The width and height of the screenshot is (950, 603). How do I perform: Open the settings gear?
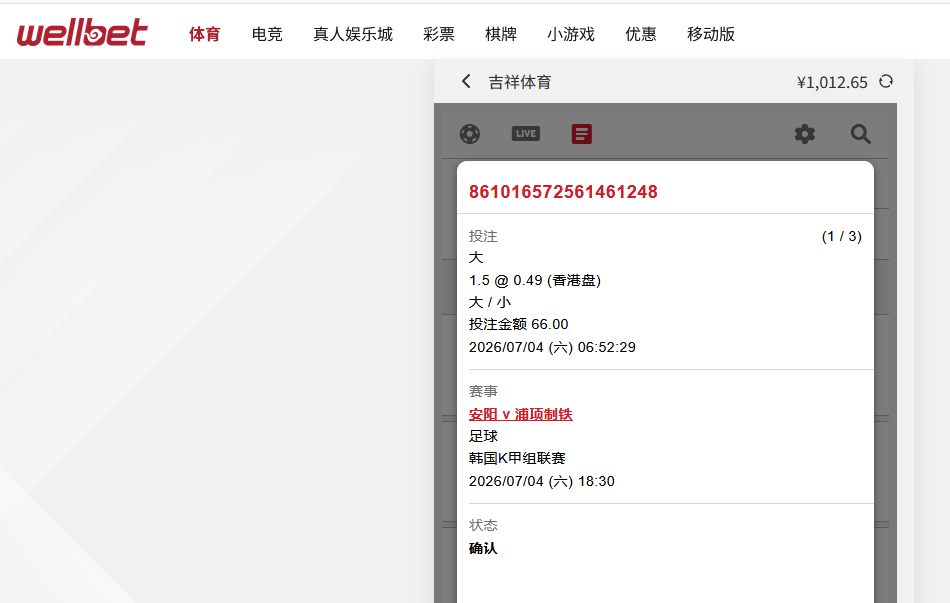(x=805, y=134)
